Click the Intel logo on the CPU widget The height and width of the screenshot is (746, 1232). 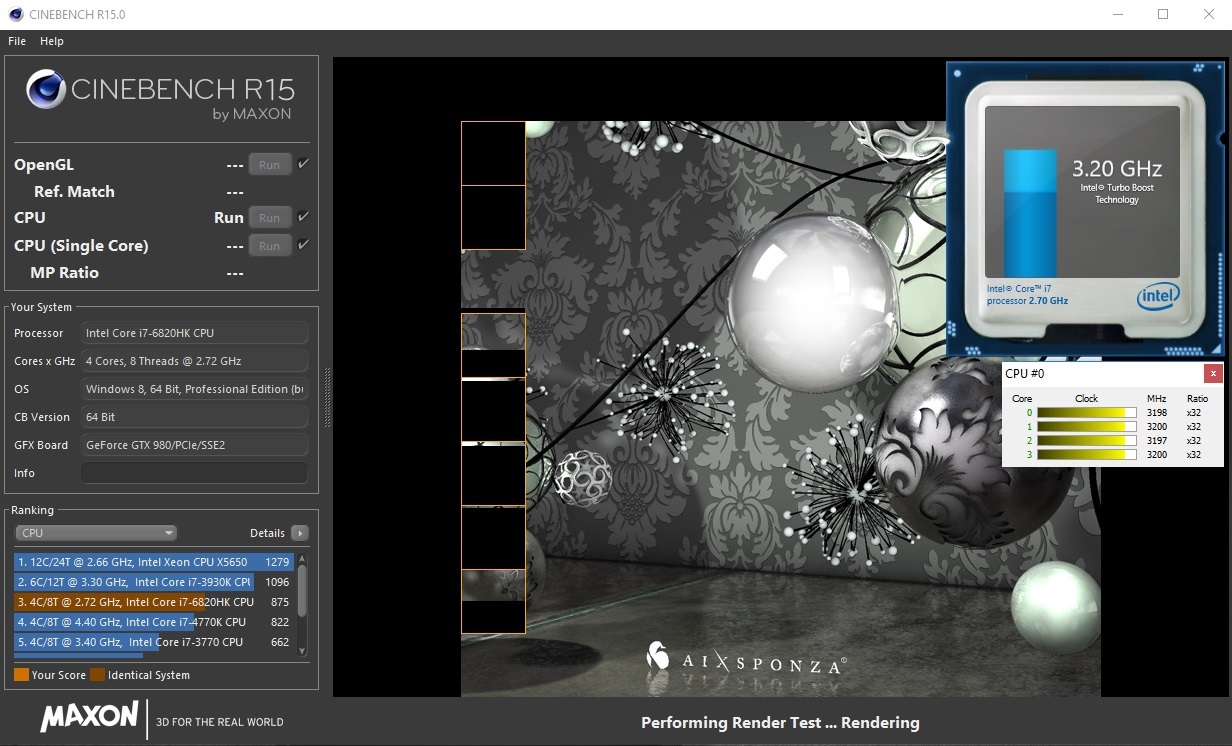tap(1158, 295)
